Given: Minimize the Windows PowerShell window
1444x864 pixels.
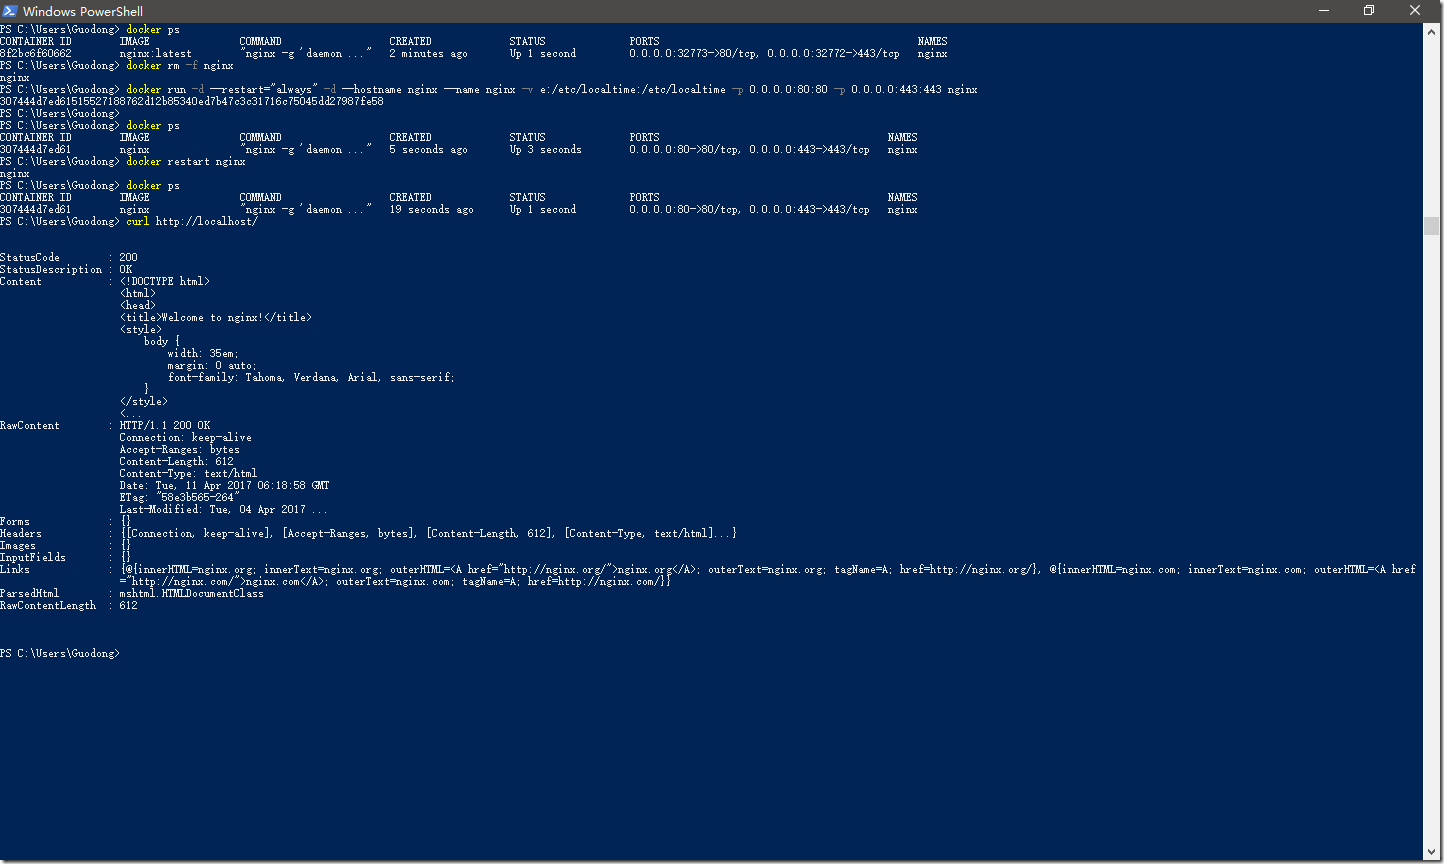Looking at the screenshot, I should point(1322,10).
